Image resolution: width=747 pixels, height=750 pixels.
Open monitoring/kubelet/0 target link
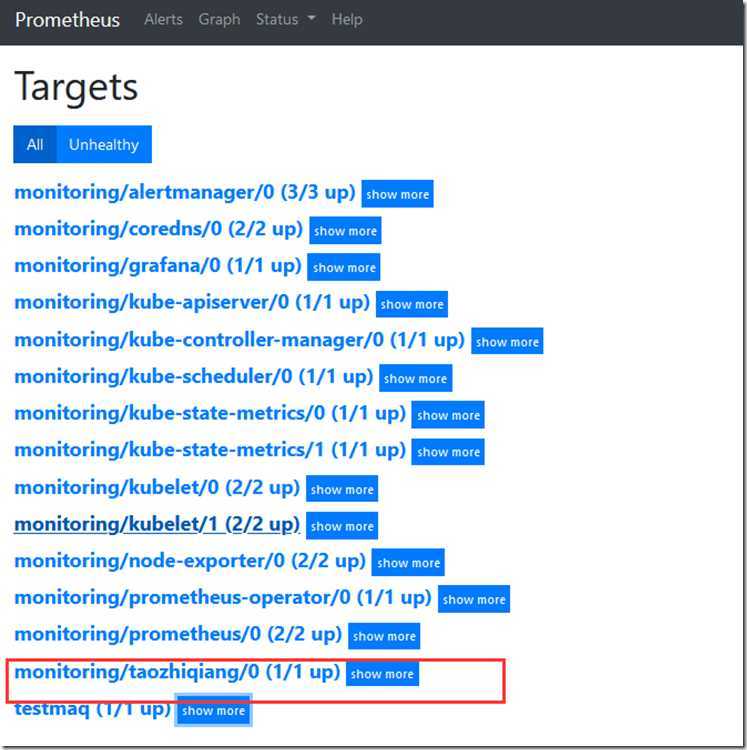click(x=157, y=488)
